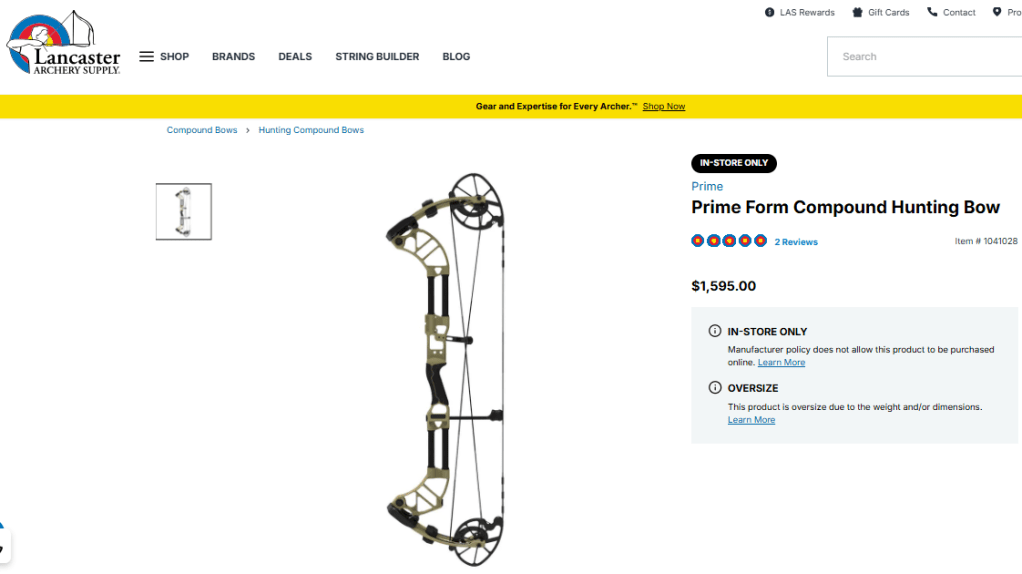Click the In-Store Only info icon
This screenshot has width=1022, height=574.
point(714,331)
